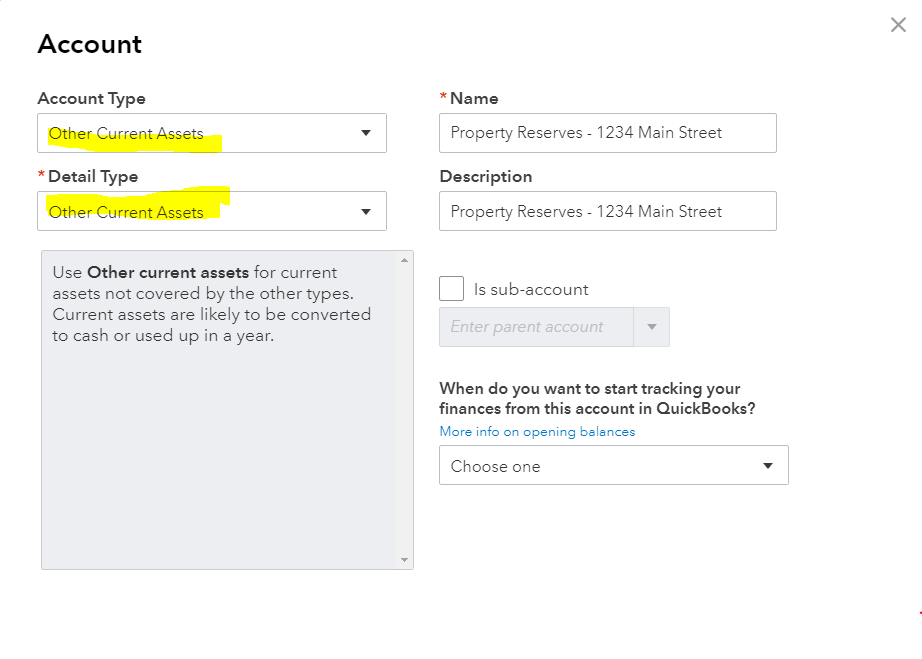Enable the Is sub-account checkbox

452,289
